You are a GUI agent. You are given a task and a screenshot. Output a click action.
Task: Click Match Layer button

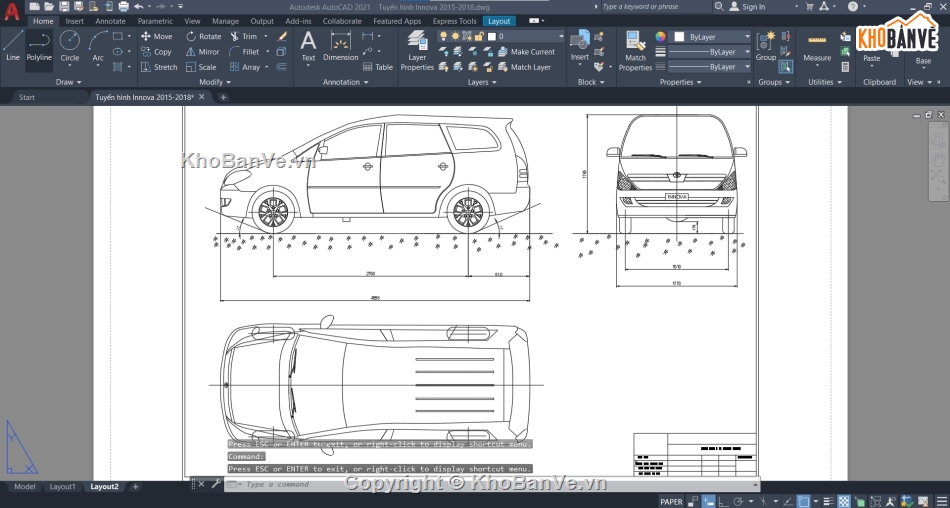tap(525, 67)
